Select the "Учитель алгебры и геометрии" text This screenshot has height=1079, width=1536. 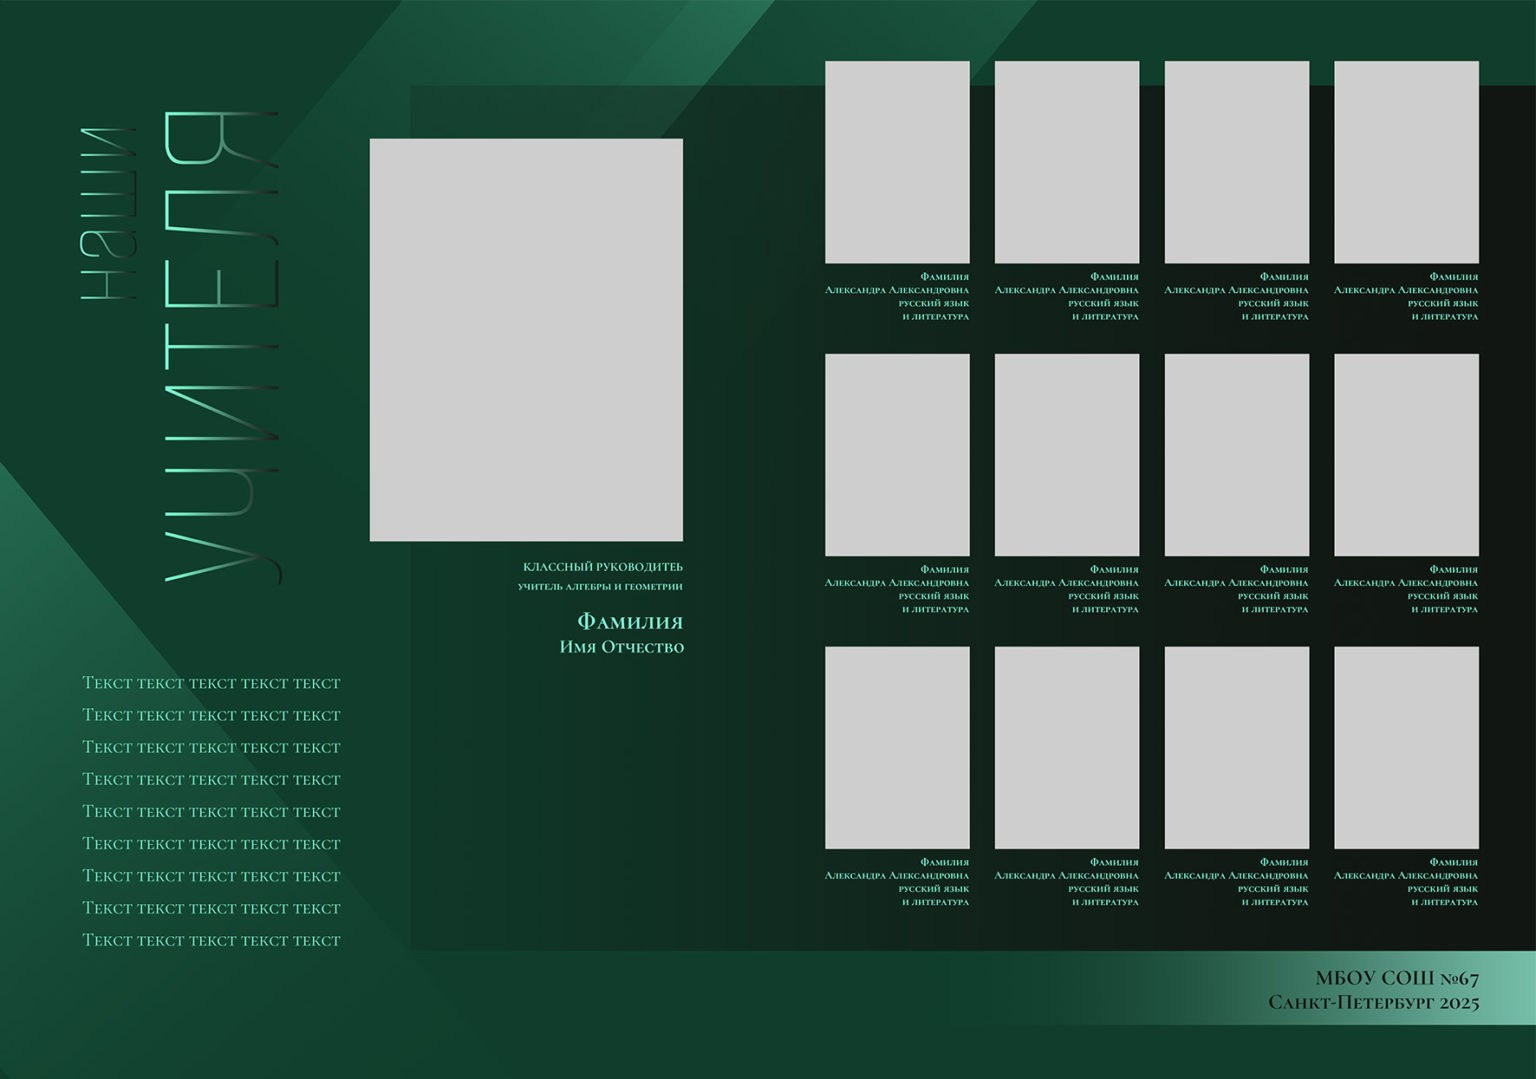pos(600,587)
